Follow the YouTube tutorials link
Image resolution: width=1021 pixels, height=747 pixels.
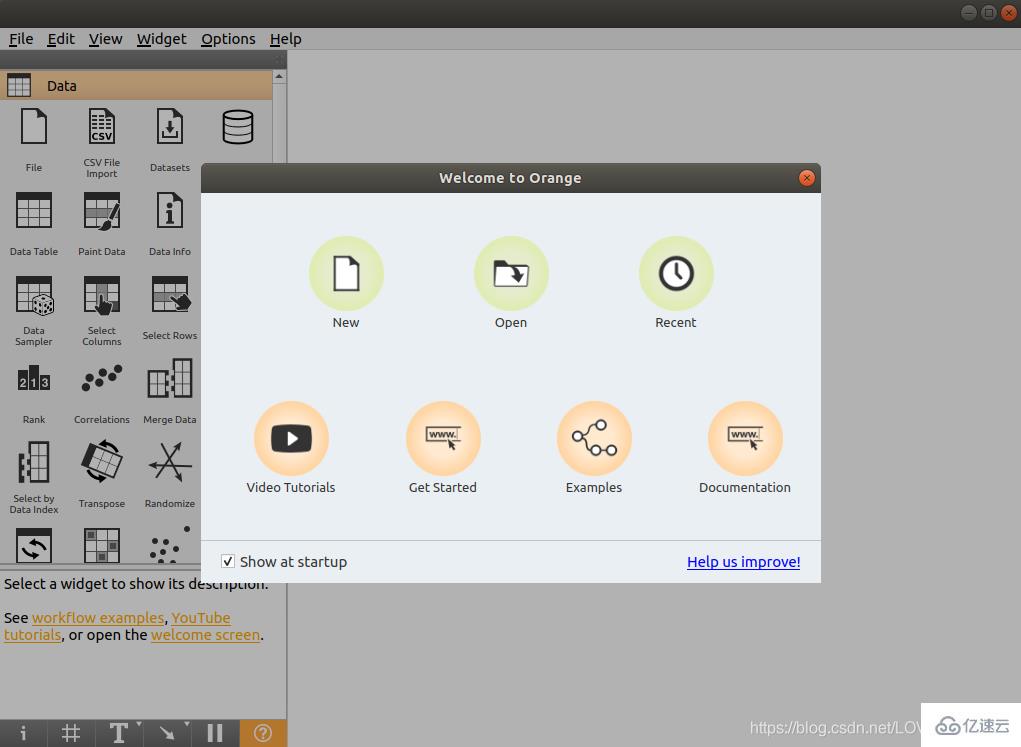point(201,617)
